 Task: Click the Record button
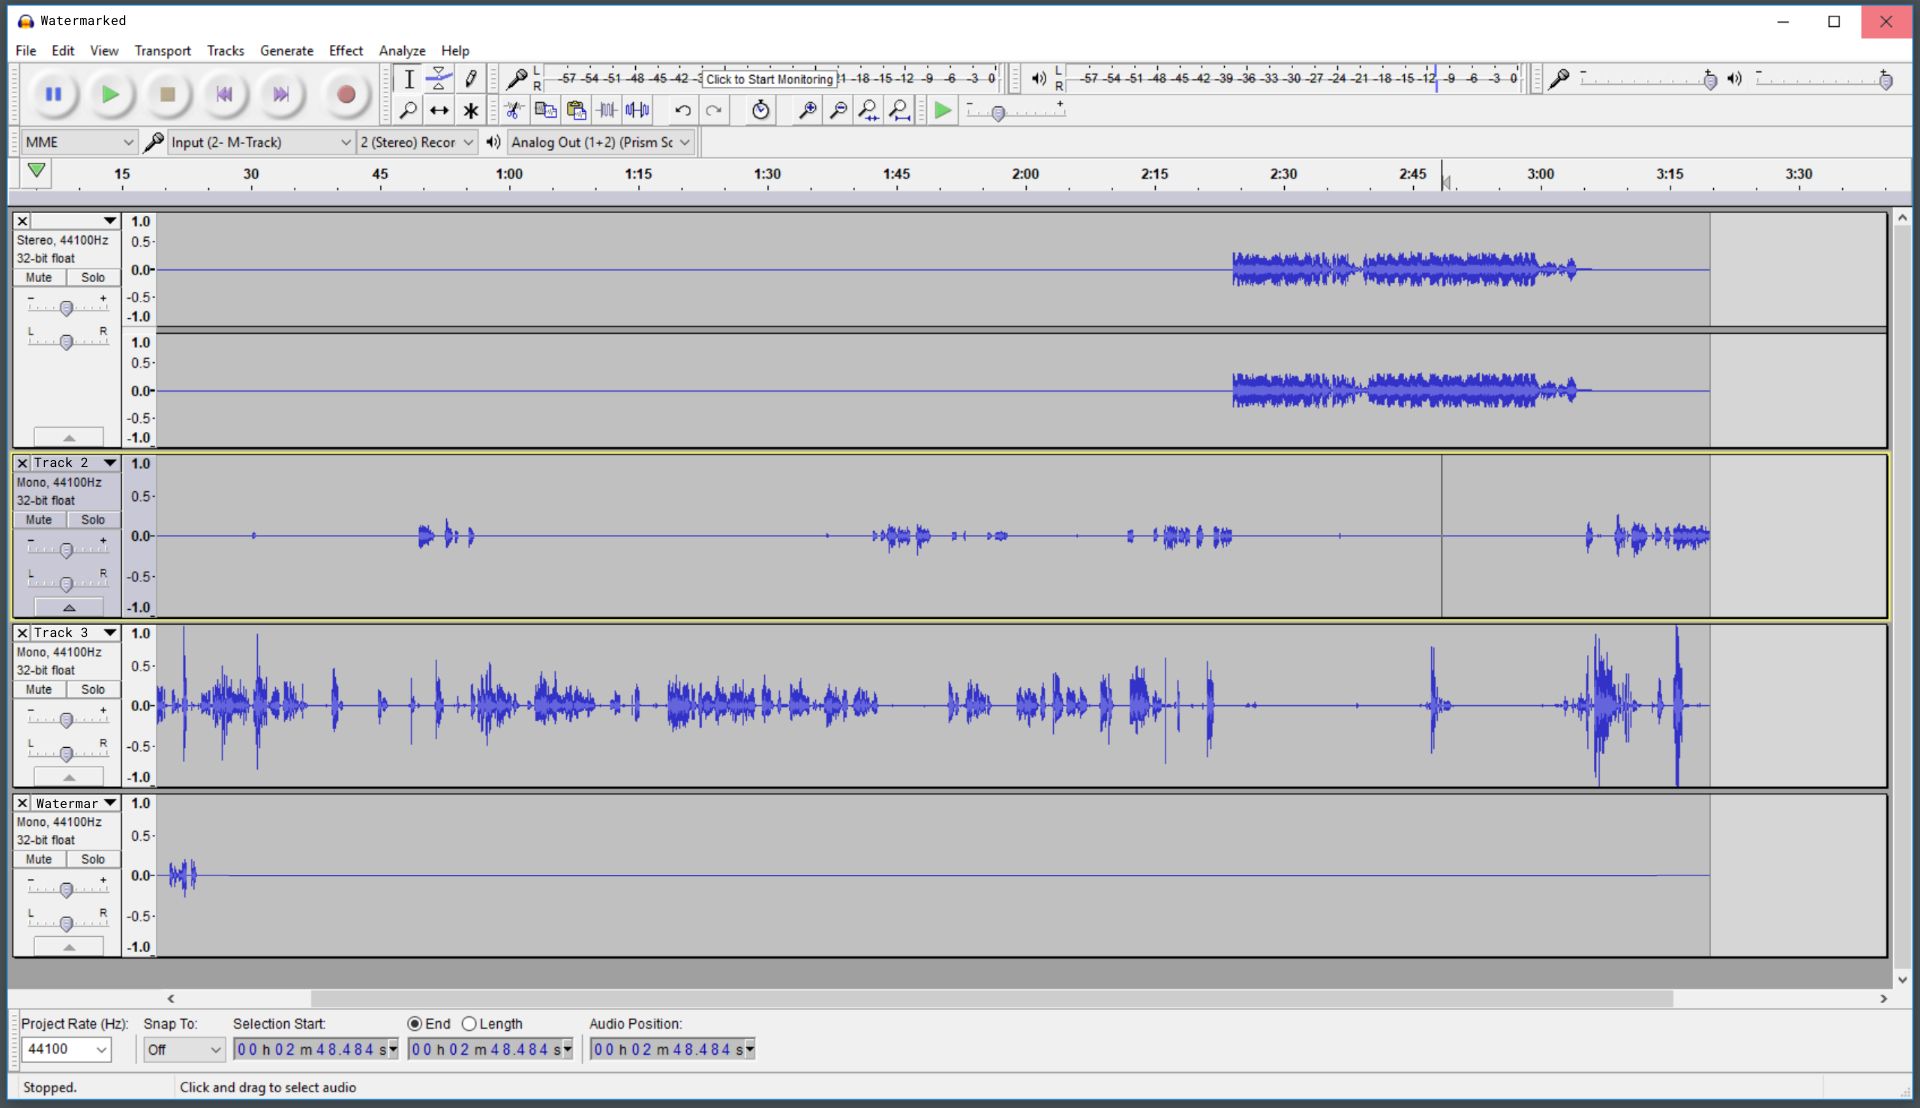click(346, 94)
